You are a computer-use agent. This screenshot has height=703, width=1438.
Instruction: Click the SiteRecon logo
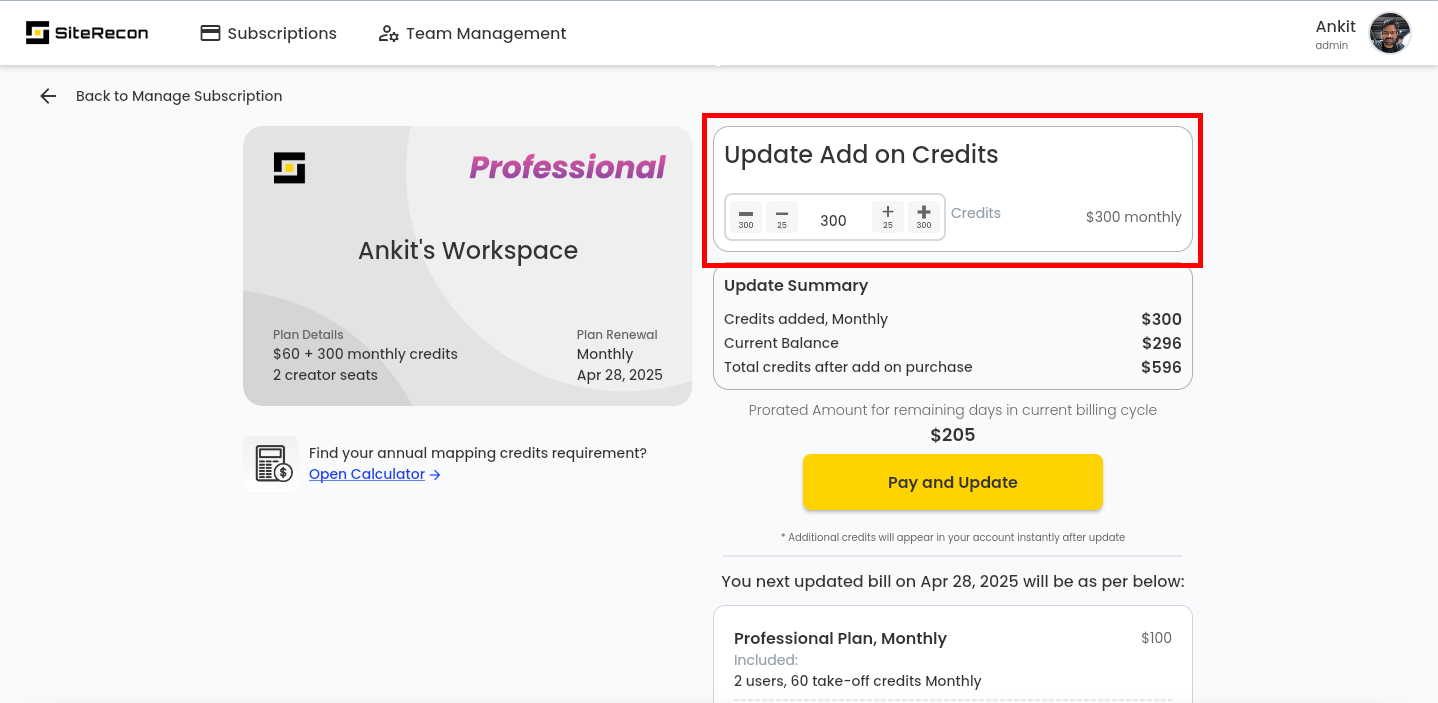tap(87, 33)
